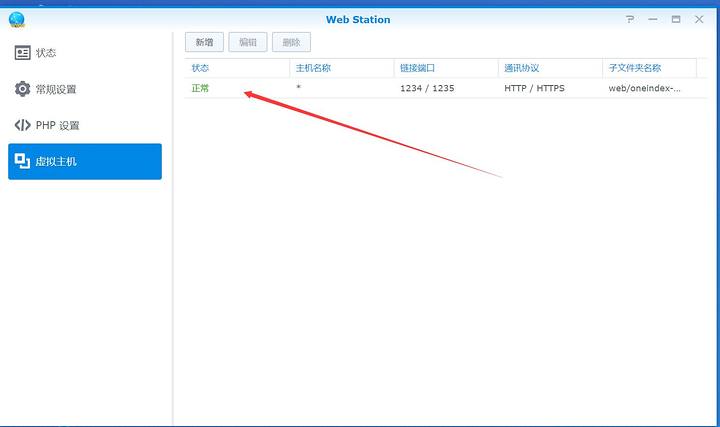Close the Web Station window

pyautogui.click(x=699, y=19)
